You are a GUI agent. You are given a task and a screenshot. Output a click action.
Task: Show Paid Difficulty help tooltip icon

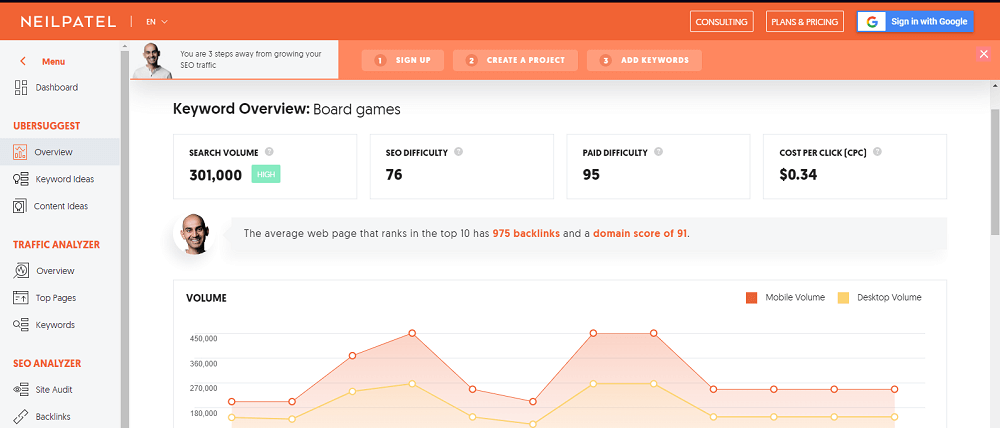(658, 152)
